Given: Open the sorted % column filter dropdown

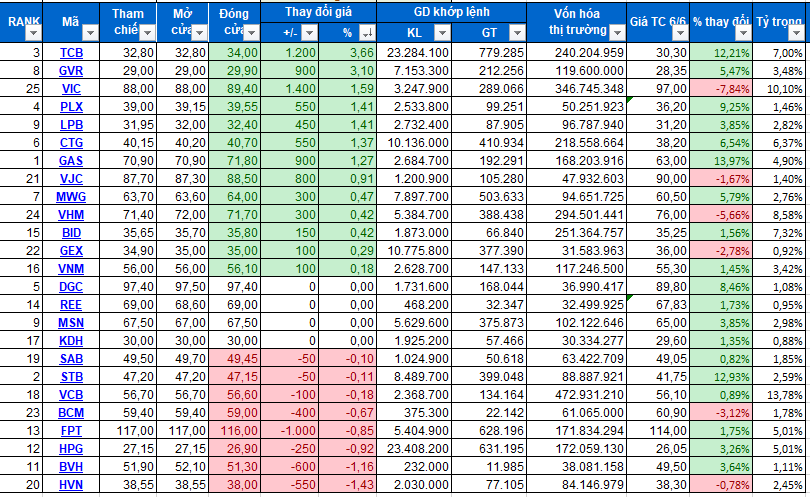Looking at the screenshot, I should click(367, 34).
